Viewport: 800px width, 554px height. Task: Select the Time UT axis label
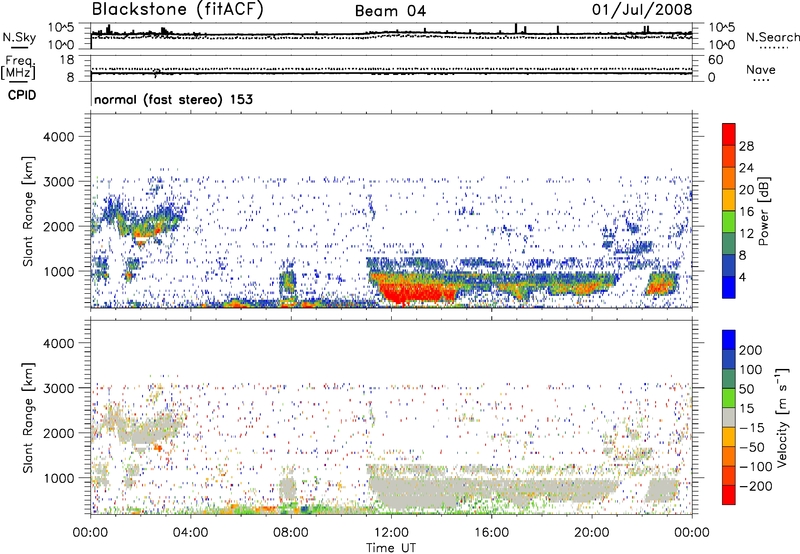click(391, 548)
